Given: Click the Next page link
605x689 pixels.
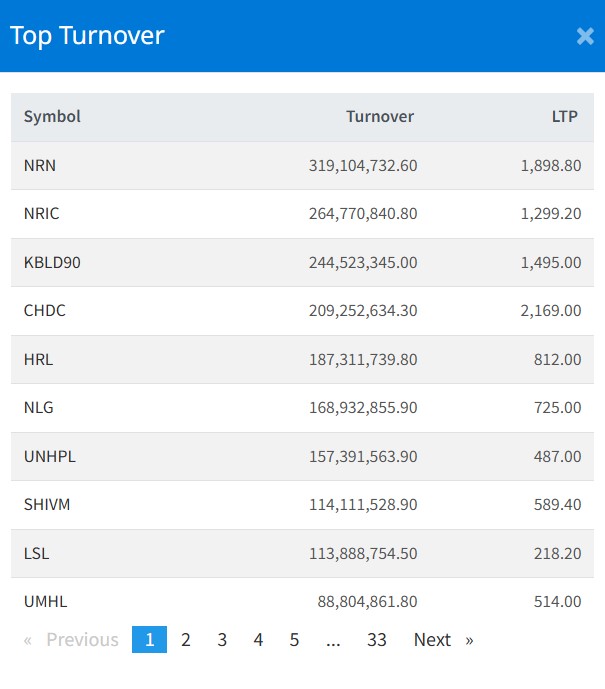Looking at the screenshot, I should [x=442, y=640].
